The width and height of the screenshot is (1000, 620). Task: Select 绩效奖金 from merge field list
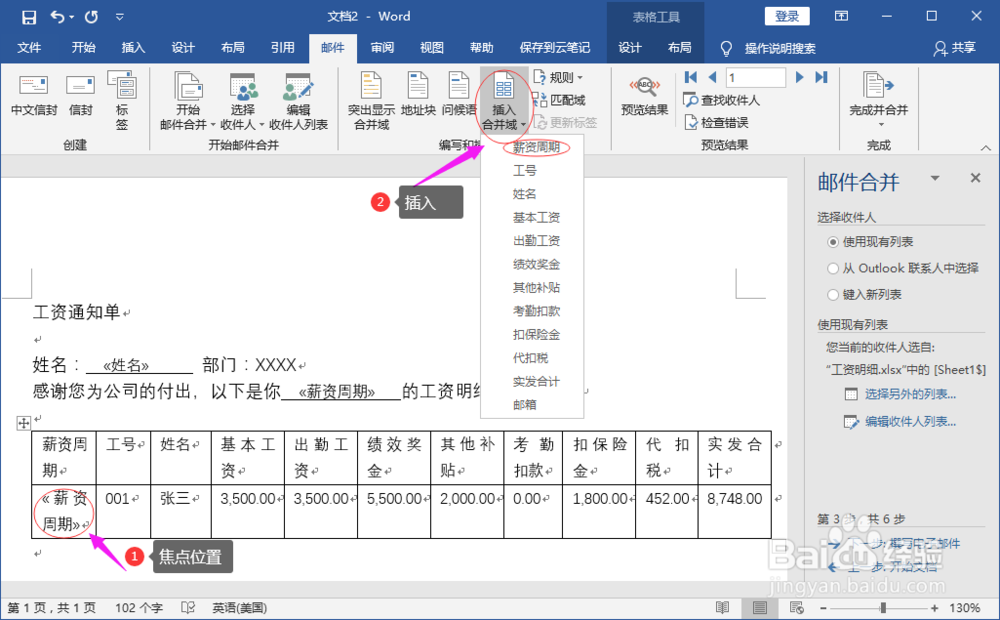tap(536, 264)
